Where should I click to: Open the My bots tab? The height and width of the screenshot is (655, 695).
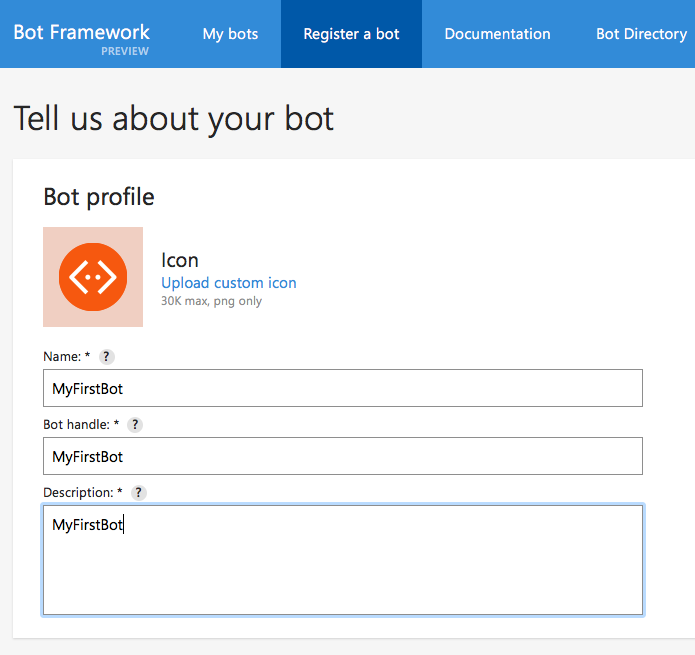(230, 34)
